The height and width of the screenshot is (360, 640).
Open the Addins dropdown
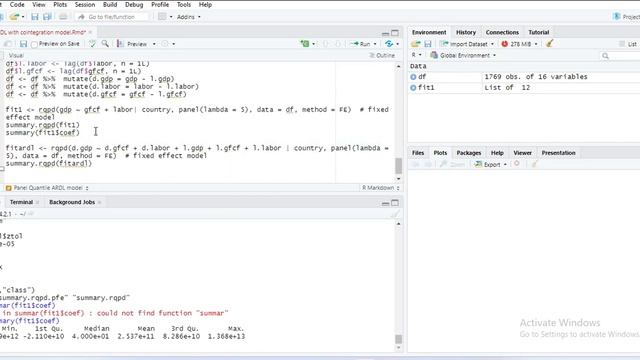click(x=189, y=17)
